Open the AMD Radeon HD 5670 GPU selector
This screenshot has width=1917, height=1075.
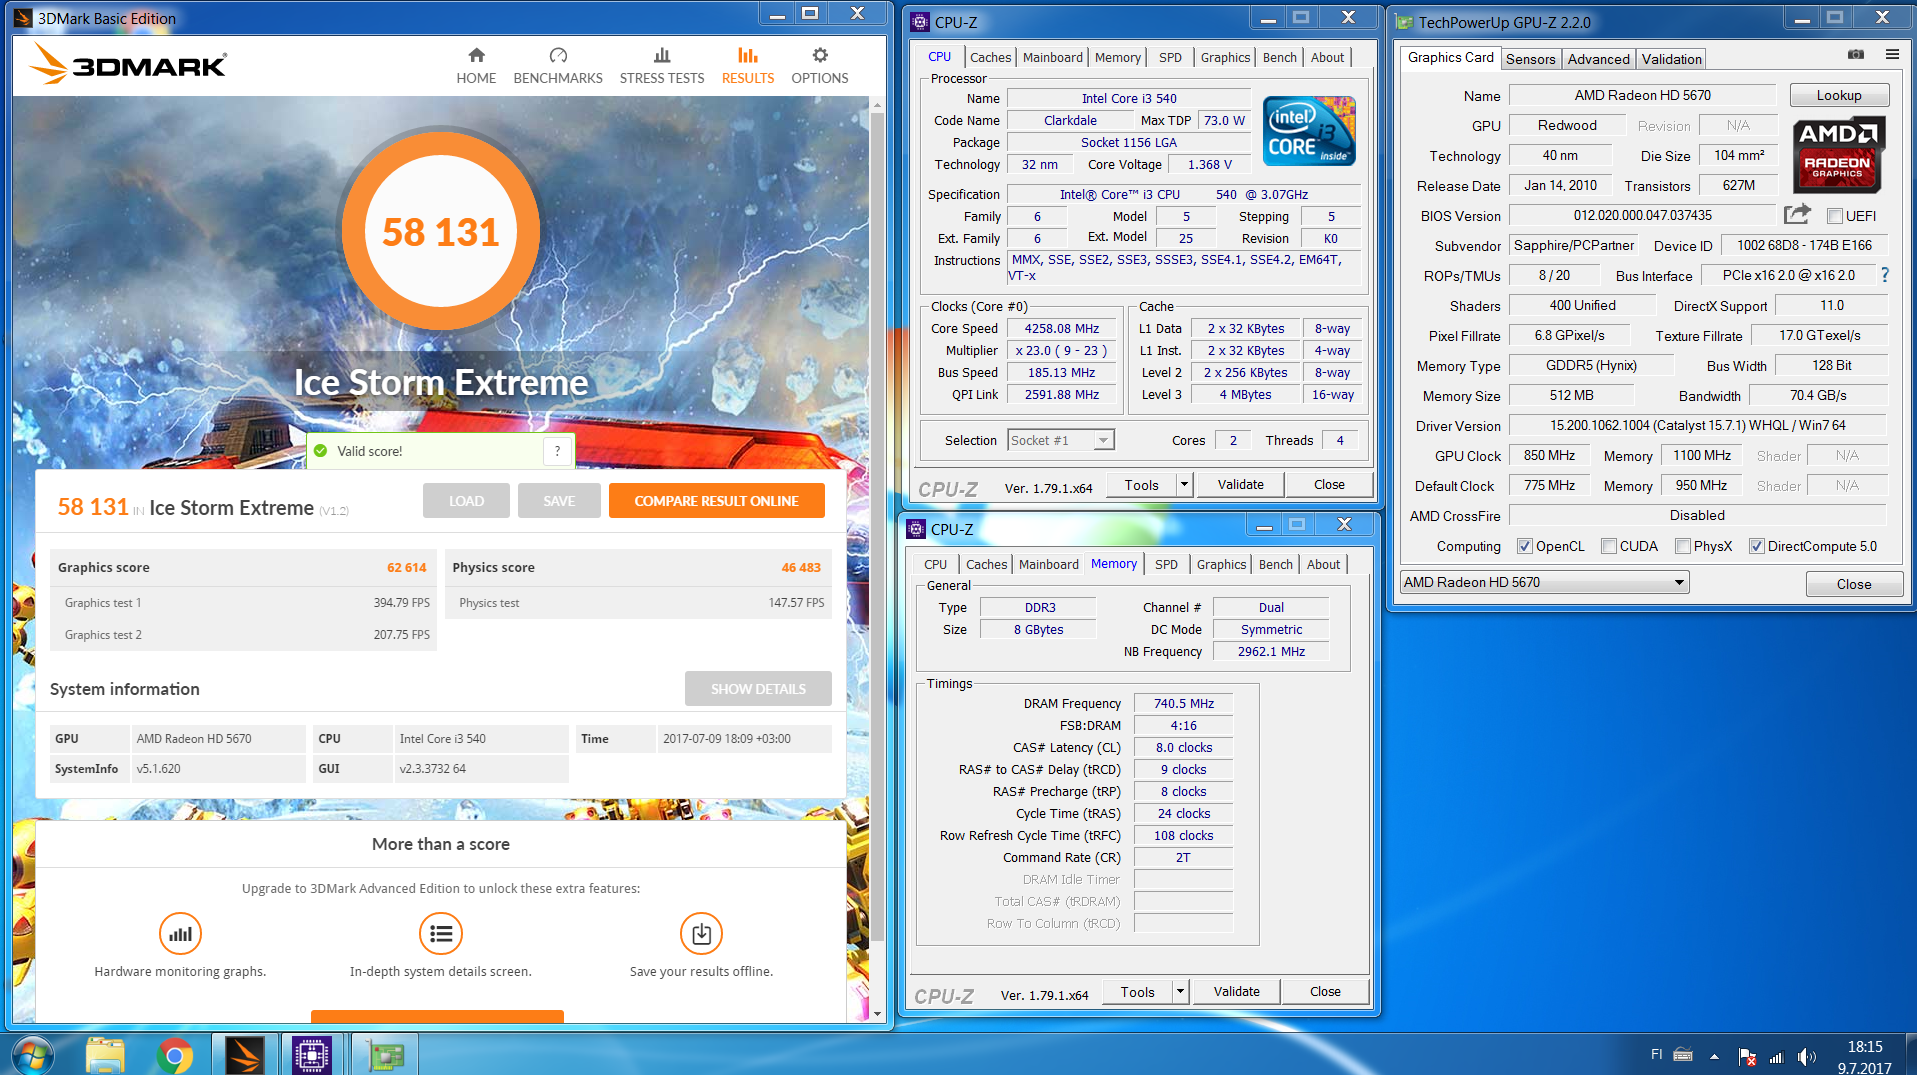tap(1545, 582)
